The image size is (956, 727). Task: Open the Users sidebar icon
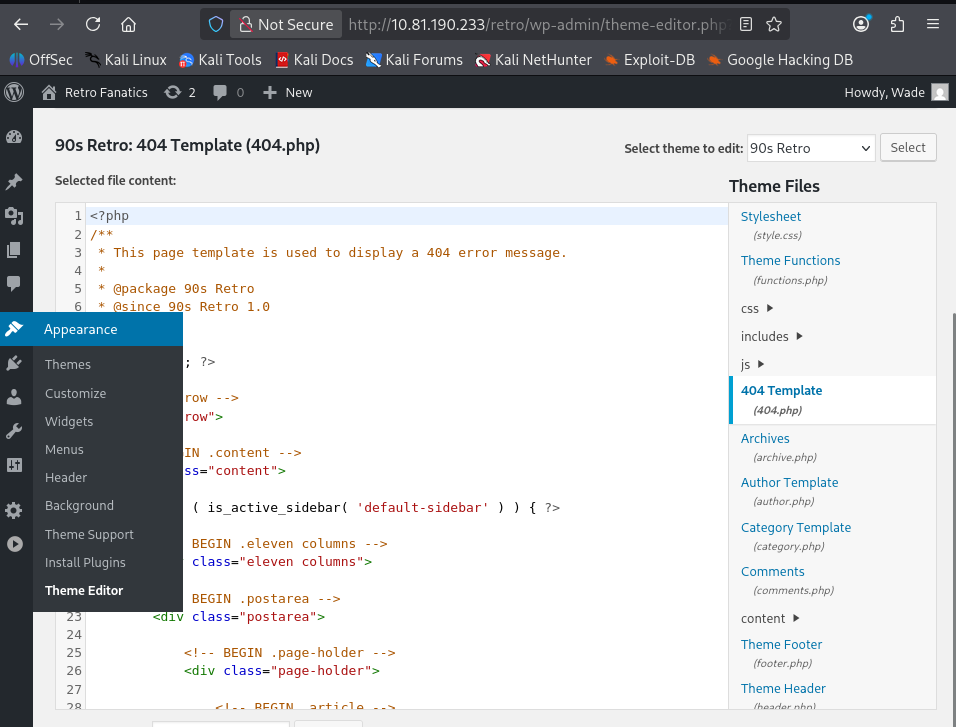tap(14, 397)
